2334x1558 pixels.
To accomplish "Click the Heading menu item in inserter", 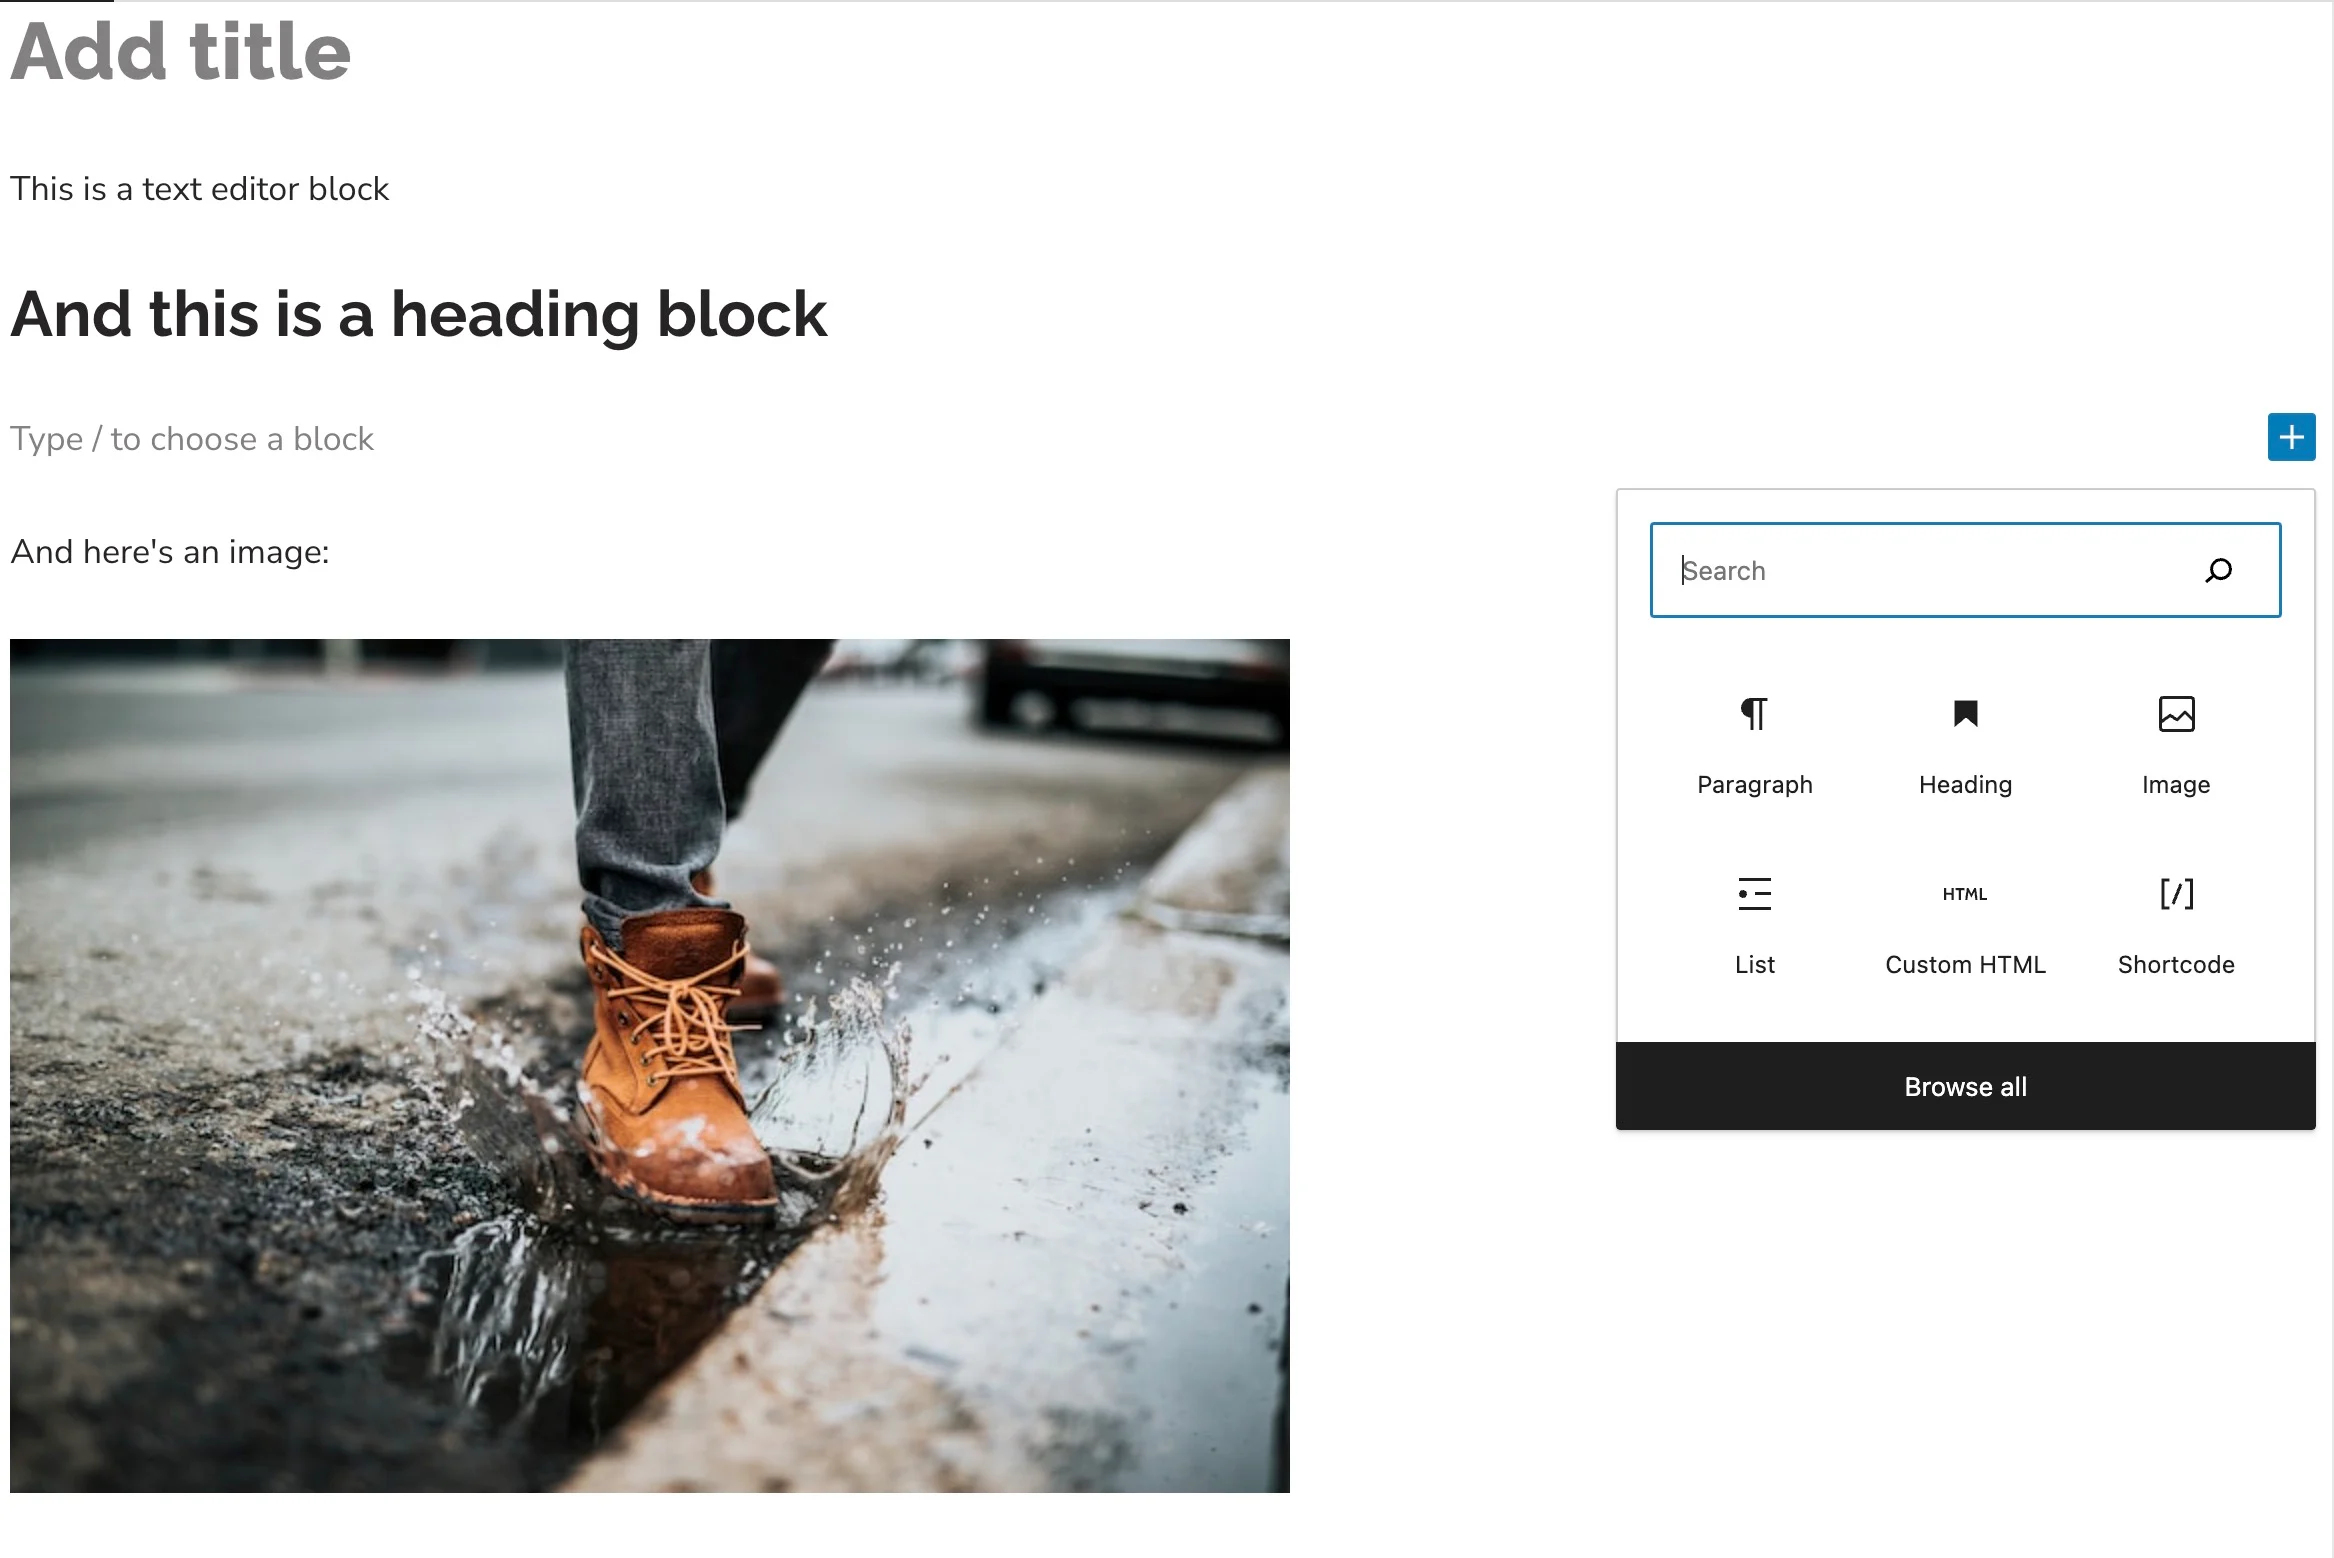I will pos(1964,744).
